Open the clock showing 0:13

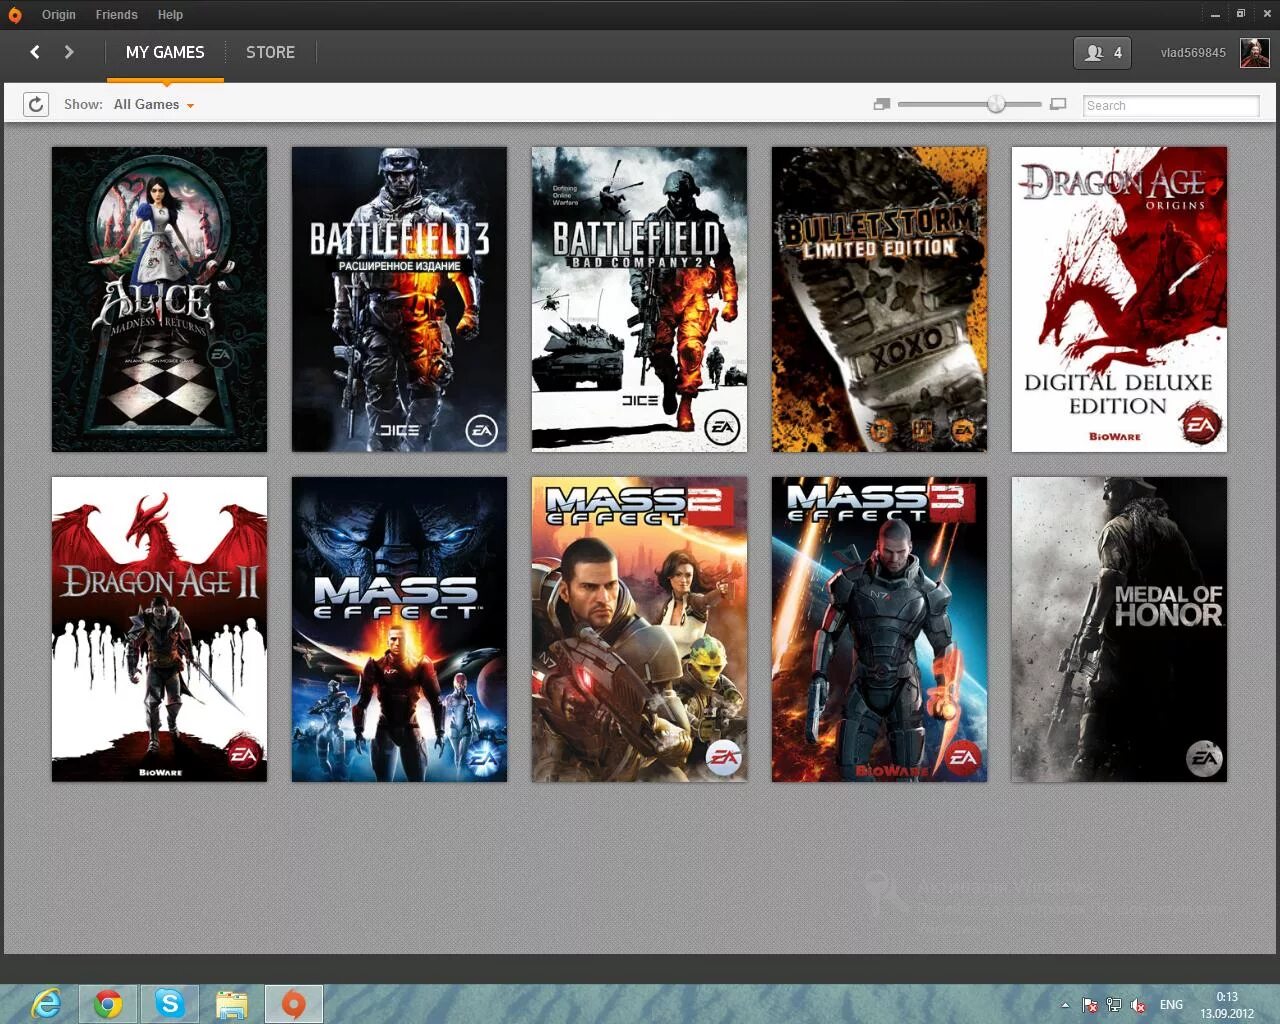click(x=1227, y=1005)
